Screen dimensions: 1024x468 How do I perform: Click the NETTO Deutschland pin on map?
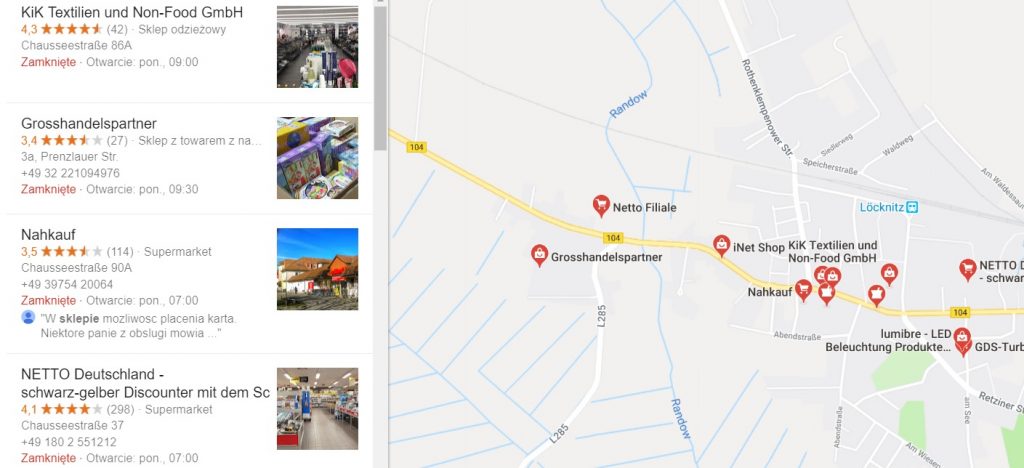[968, 269]
